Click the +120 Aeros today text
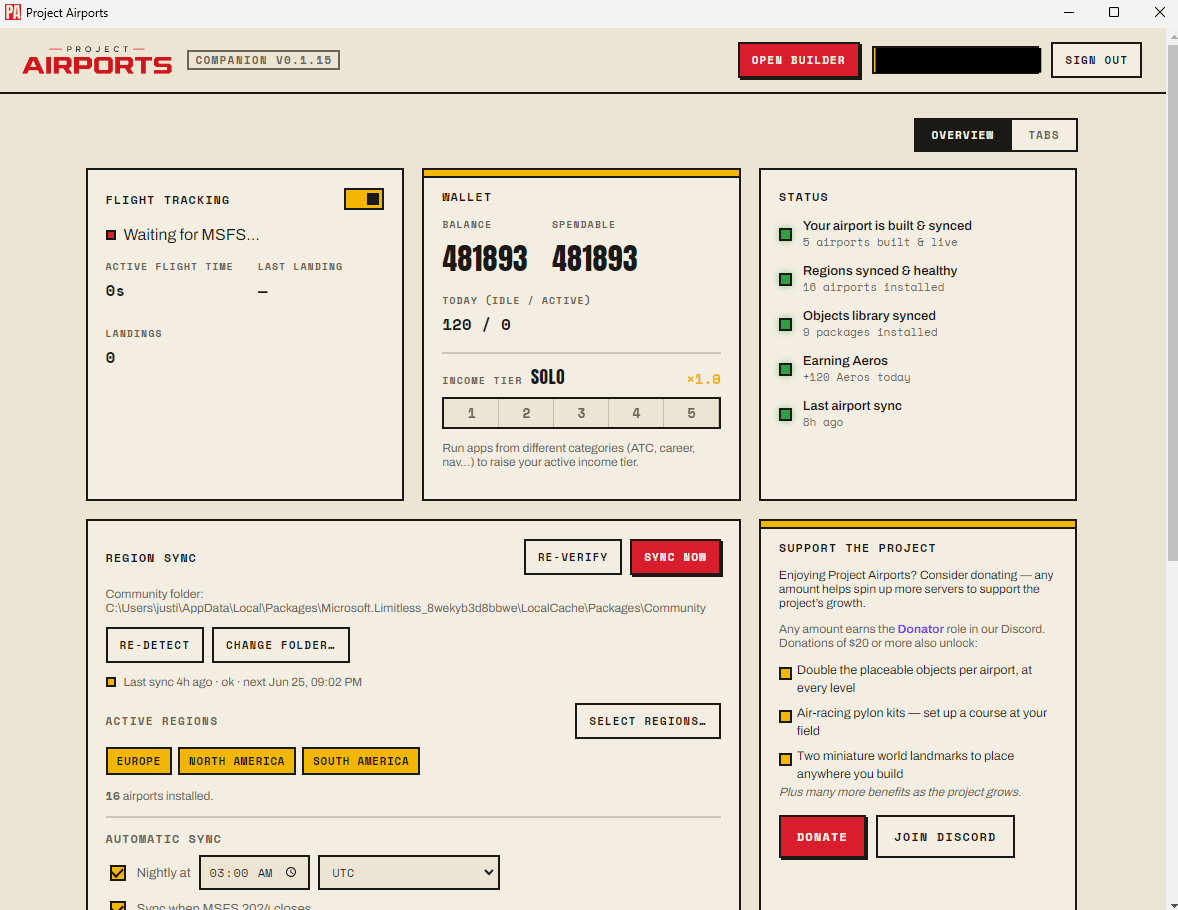Screen dimensions: 1178x910 856,377
